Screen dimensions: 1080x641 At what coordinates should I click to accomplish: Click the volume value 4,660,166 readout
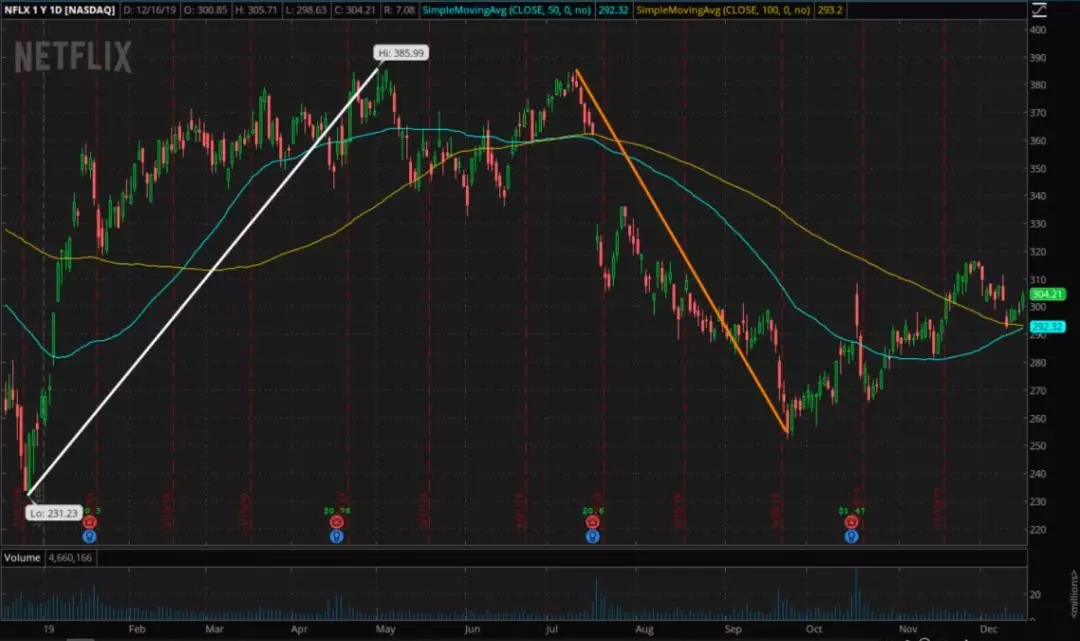pos(68,557)
